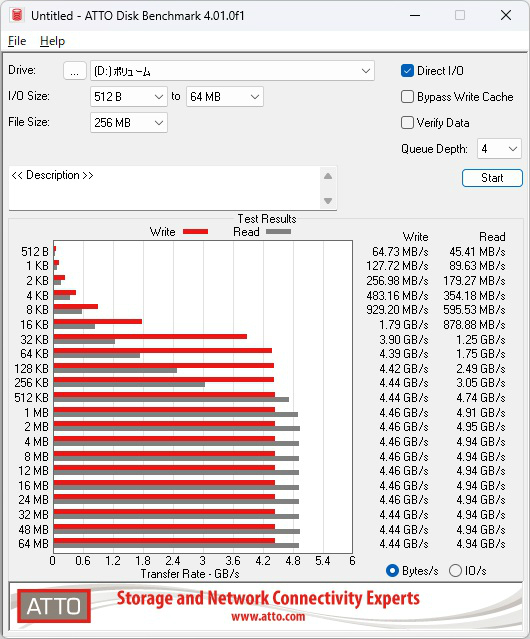Expand the 256 MB File Size dropdown
The height and width of the screenshot is (639, 530).
pyautogui.click(x=129, y=123)
